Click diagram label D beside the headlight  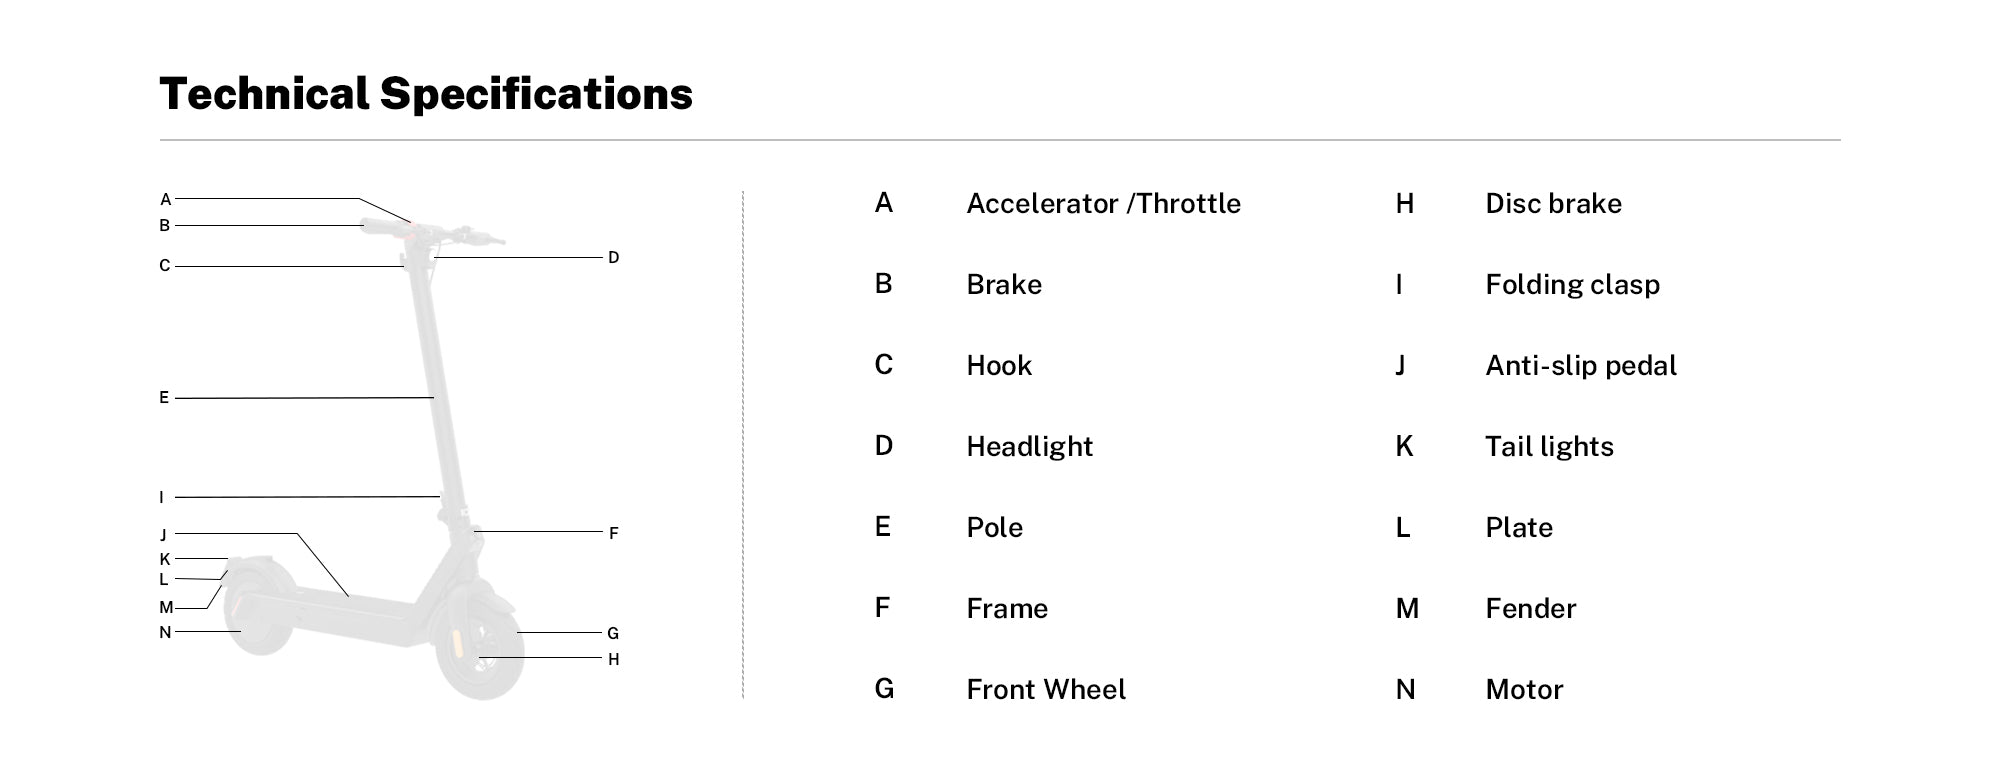pos(613,258)
